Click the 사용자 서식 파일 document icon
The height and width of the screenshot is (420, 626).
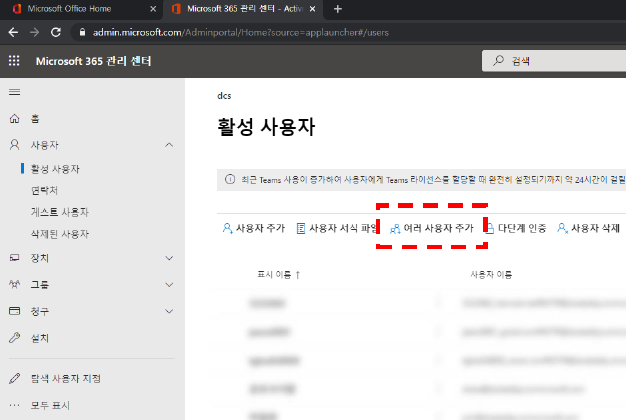pyautogui.click(x=301, y=228)
